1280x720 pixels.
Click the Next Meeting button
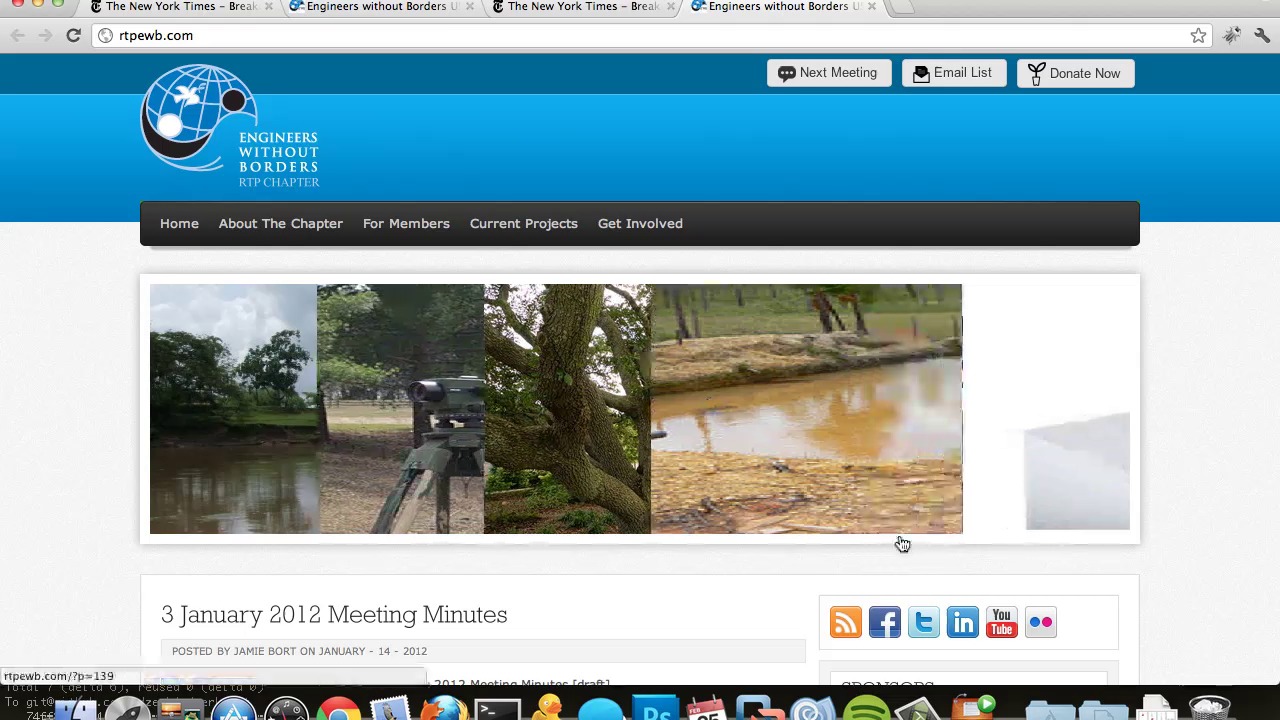829,73
